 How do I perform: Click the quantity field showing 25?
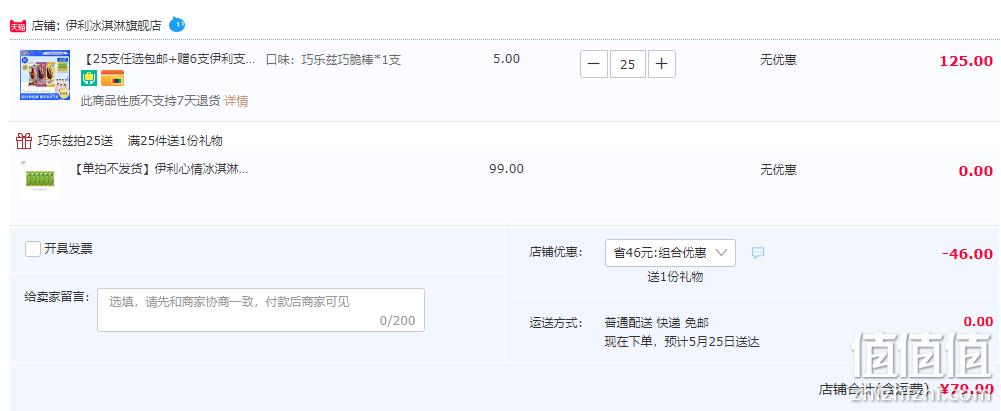coord(628,64)
